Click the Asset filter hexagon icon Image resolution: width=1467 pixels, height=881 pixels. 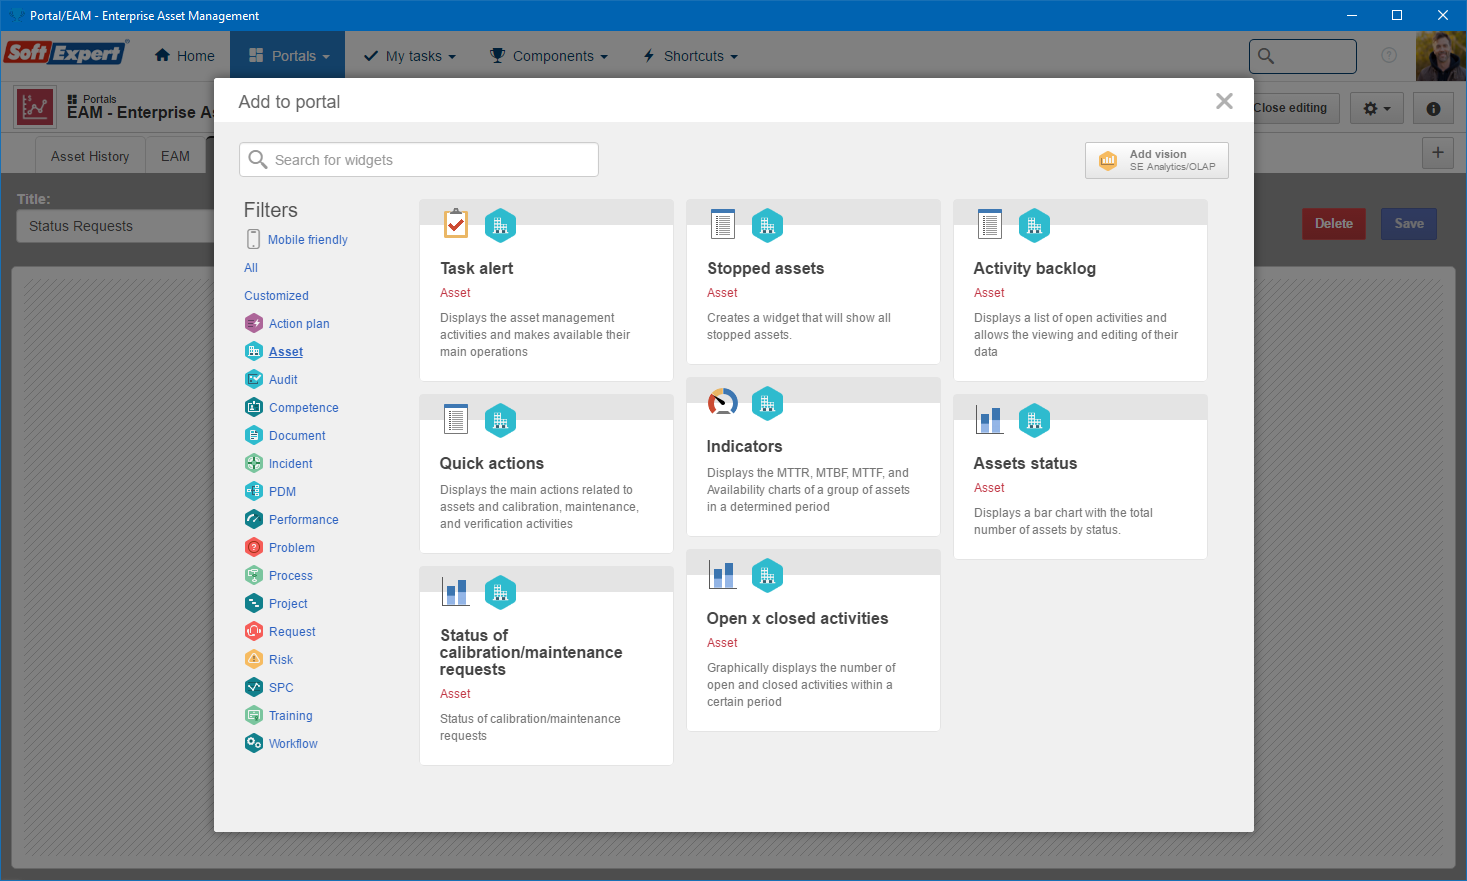[254, 351]
